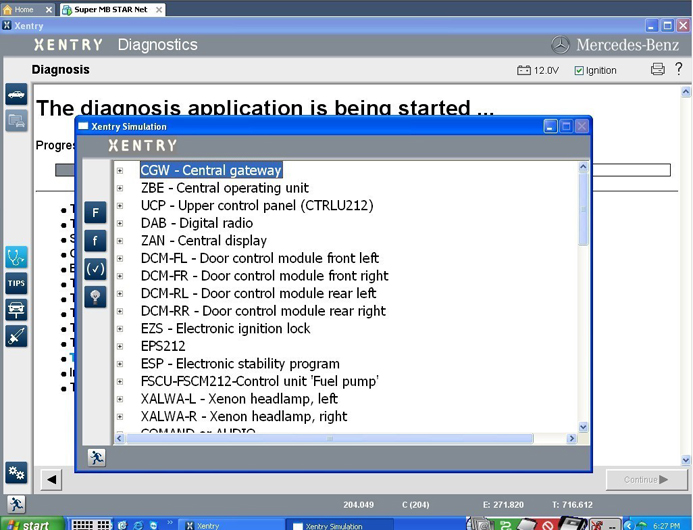Open the gears settings icon in sidebar

coord(16,473)
